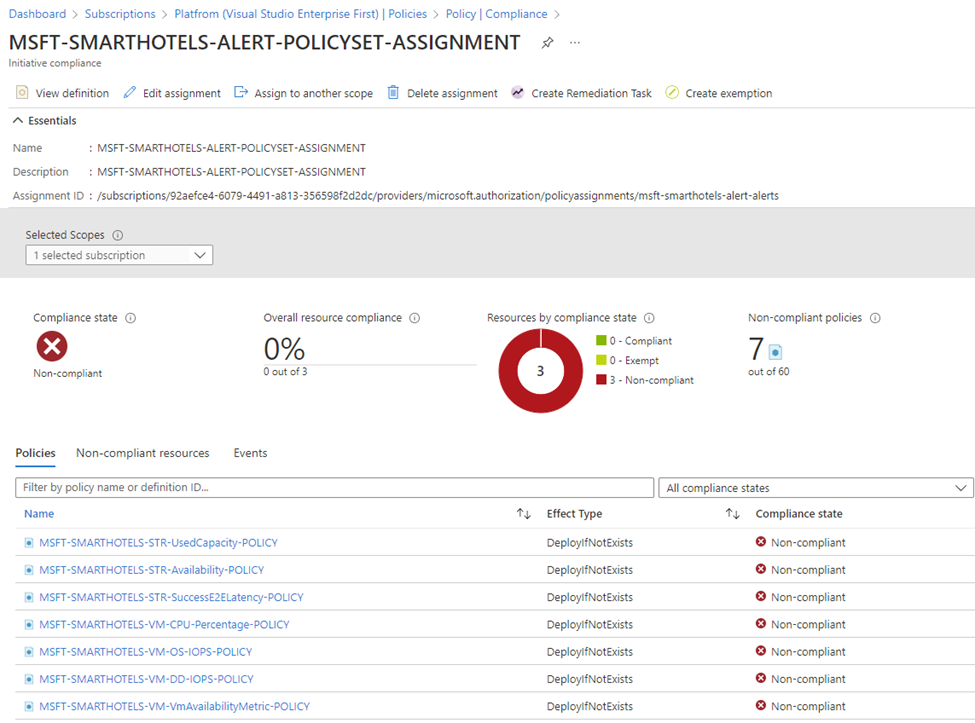Open the ellipsis more options menu
The image size is (975, 723).
(575, 43)
